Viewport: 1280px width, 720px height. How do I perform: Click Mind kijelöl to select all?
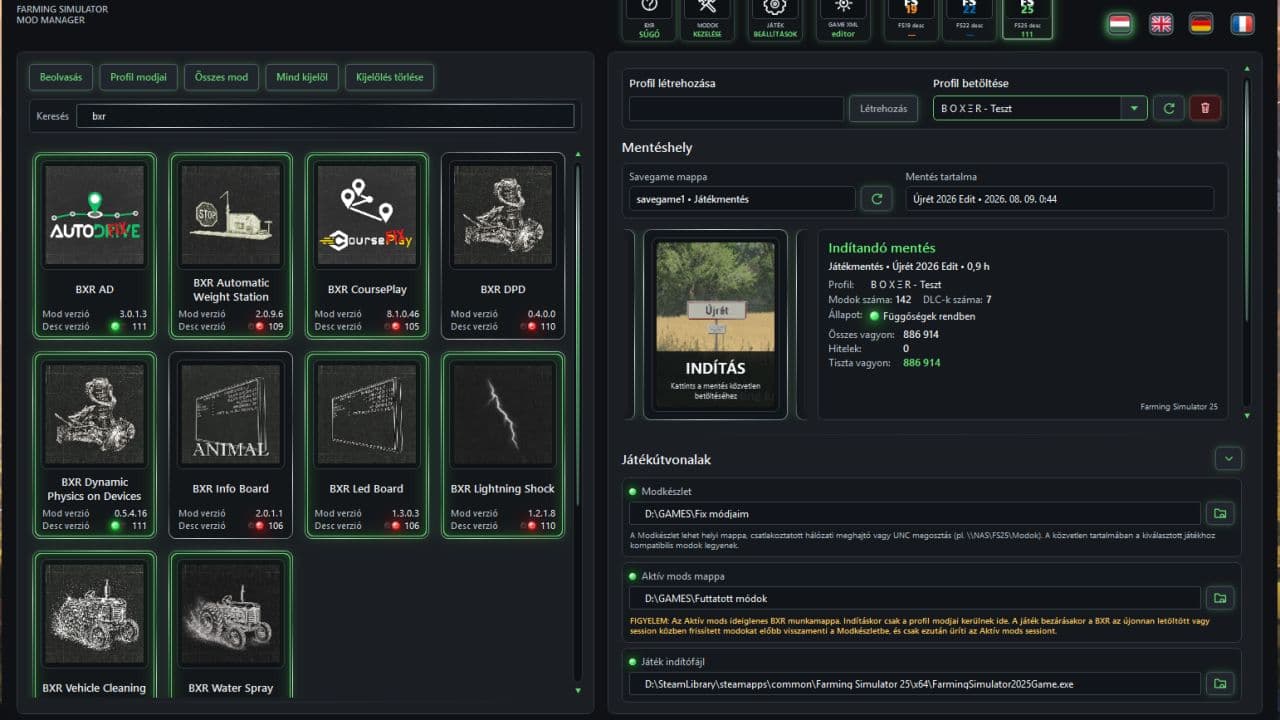(301, 77)
